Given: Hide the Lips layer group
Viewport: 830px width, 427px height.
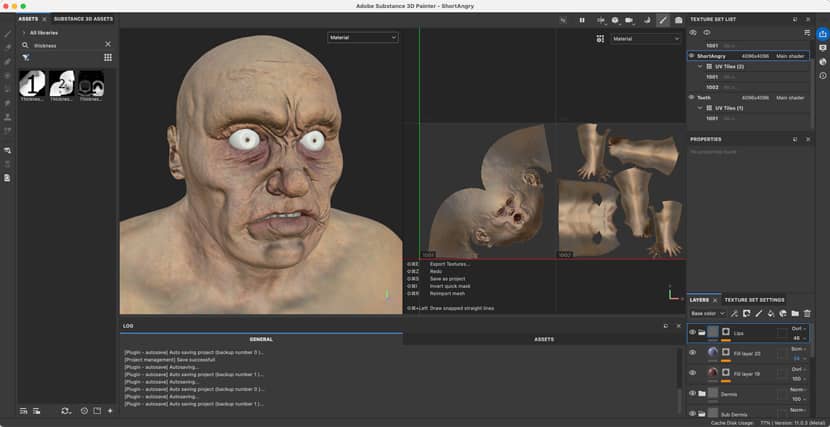Looking at the screenshot, I should (x=692, y=332).
